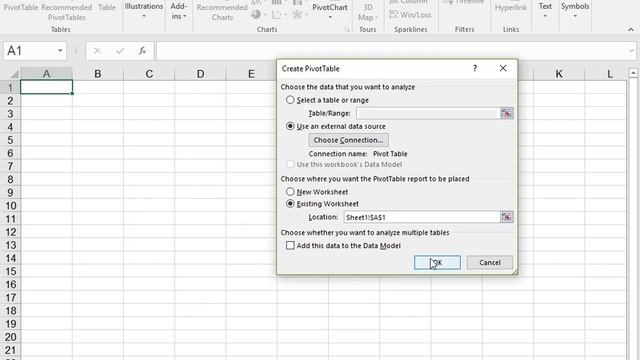
Task: Select 'Use an external data source' option
Action: [x=290, y=126]
